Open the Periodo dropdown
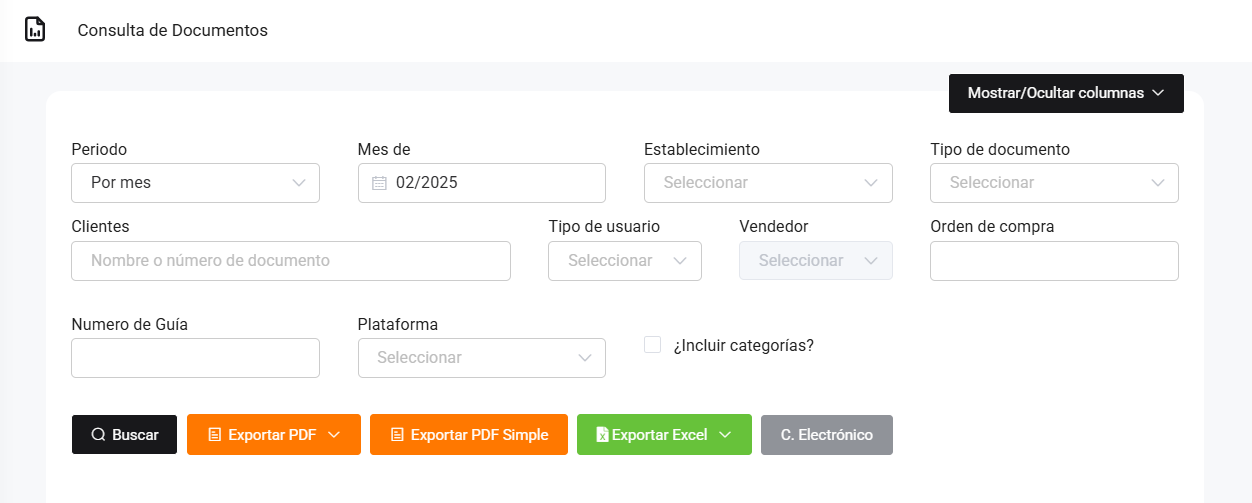Screen dimensions: 1252x503 coord(195,183)
